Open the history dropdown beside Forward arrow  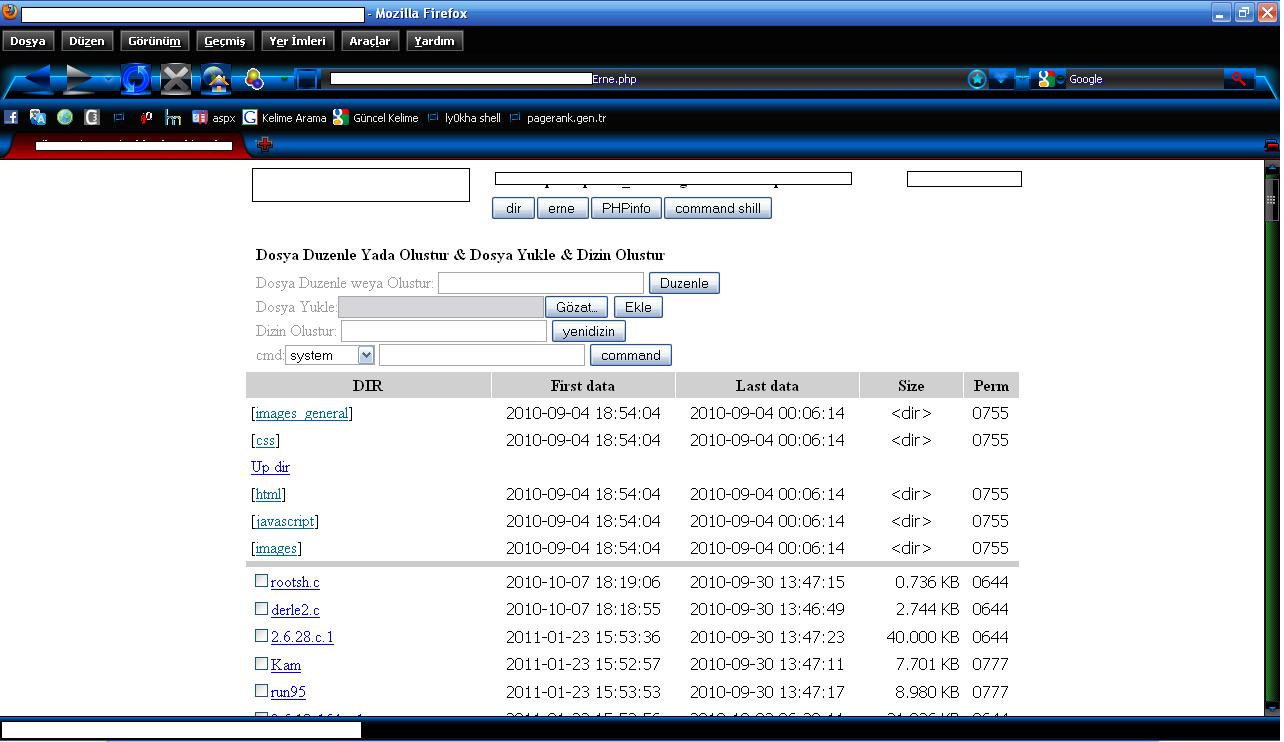pyautogui.click(x=108, y=79)
